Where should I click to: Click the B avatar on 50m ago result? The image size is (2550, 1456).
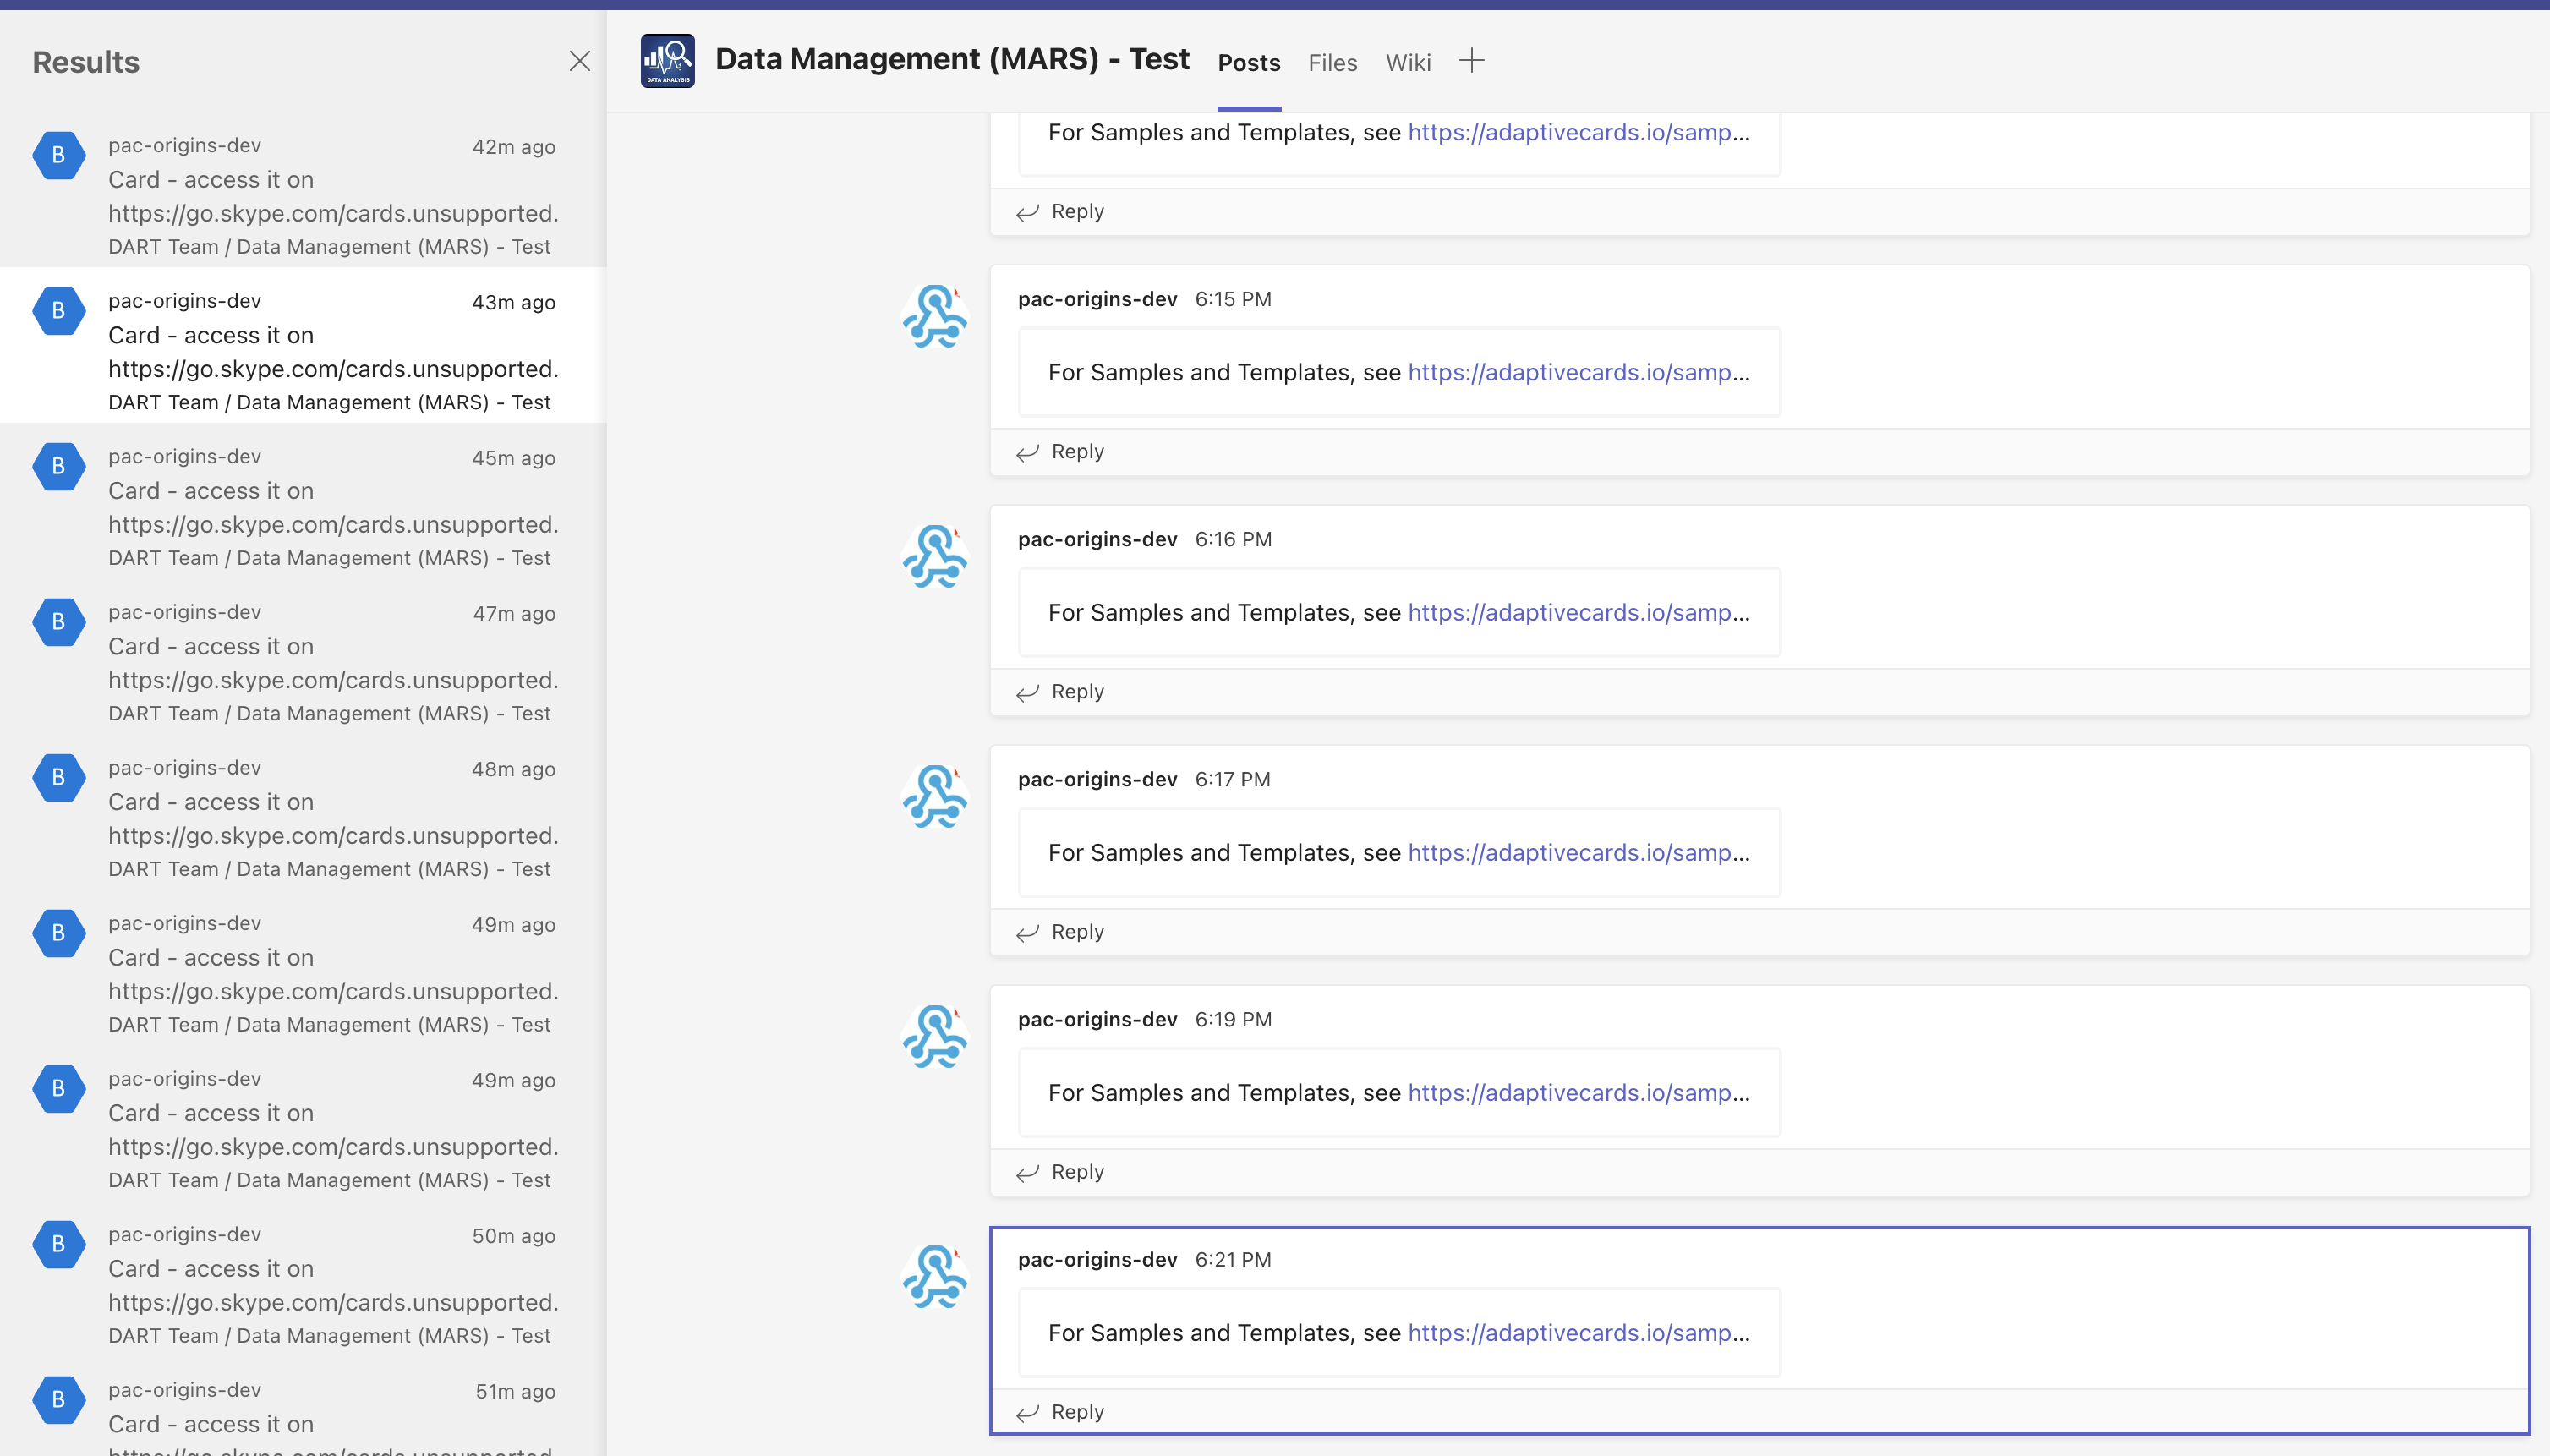[x=59, y=1244]
